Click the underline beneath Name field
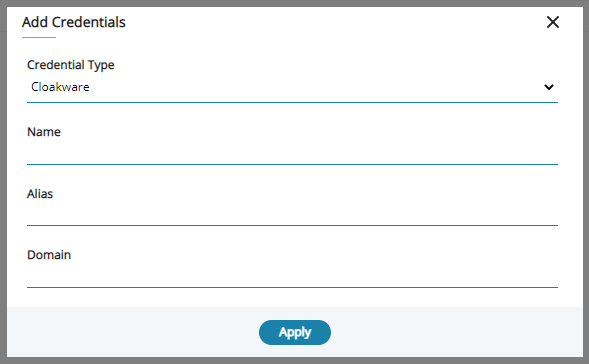 coord(292,164)
